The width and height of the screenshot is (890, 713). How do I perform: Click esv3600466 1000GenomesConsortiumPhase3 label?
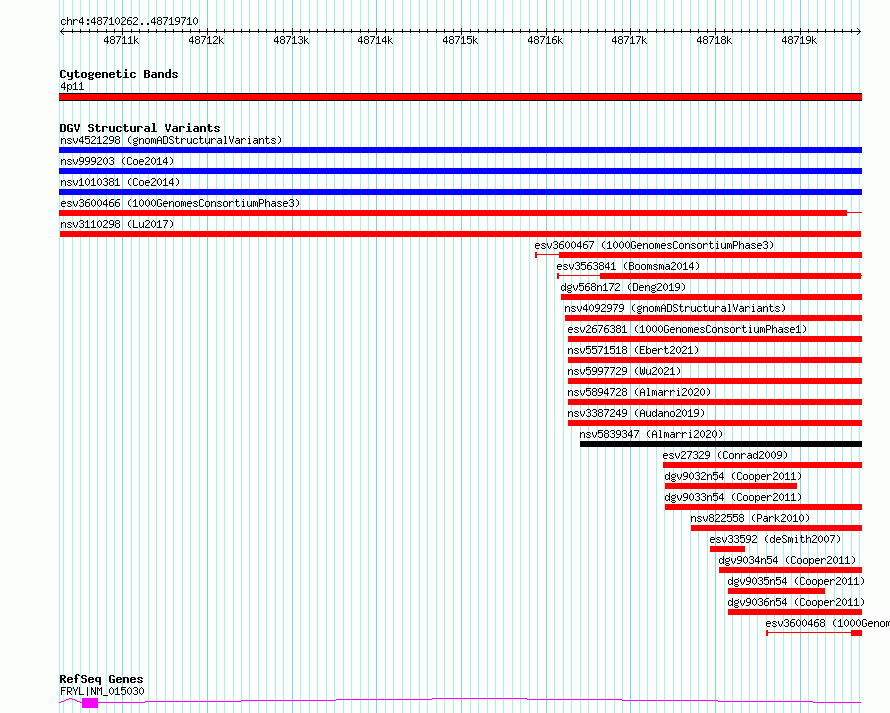180,203
